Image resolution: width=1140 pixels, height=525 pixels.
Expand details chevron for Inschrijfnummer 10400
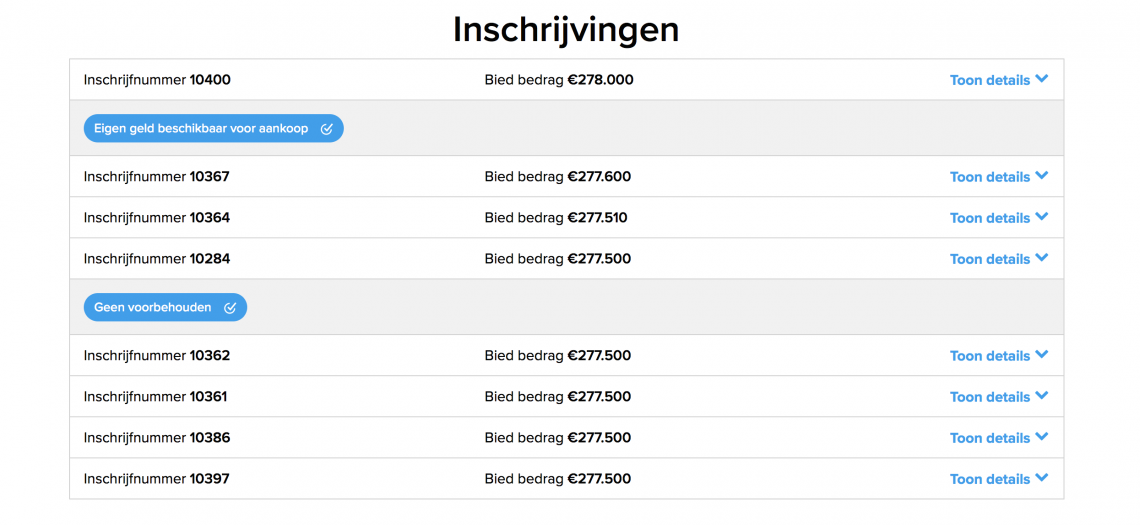[1041, 79]
